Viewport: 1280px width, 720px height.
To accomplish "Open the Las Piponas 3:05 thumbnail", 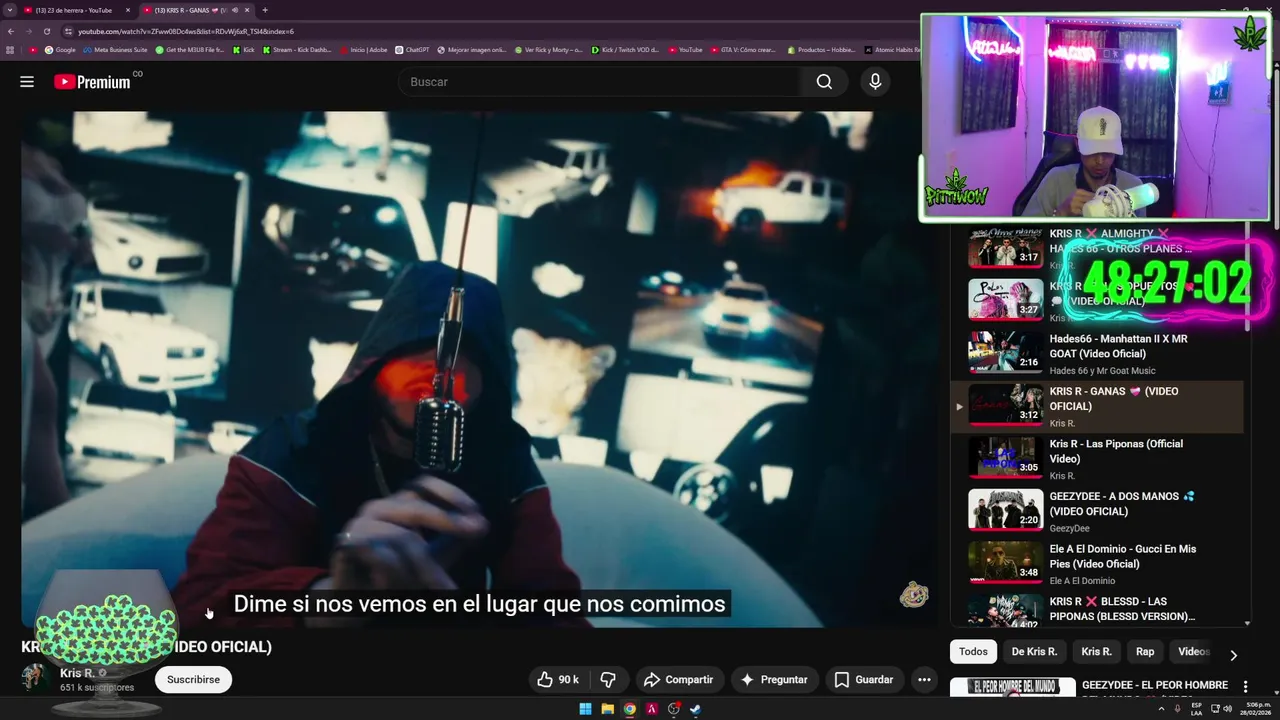I will click(1005, 457).
